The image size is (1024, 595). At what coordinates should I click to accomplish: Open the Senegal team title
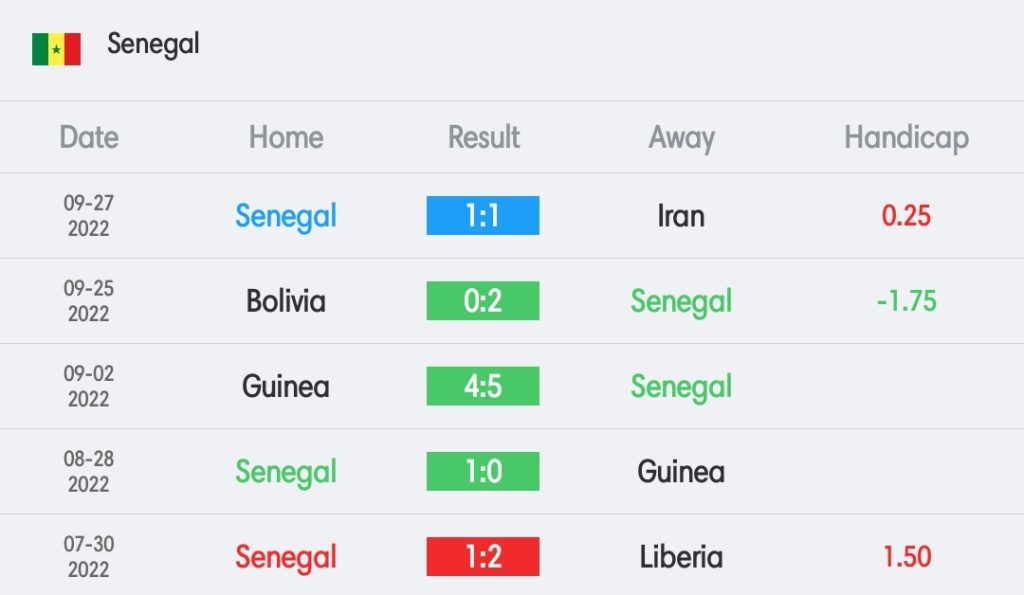tap(153, 44)
